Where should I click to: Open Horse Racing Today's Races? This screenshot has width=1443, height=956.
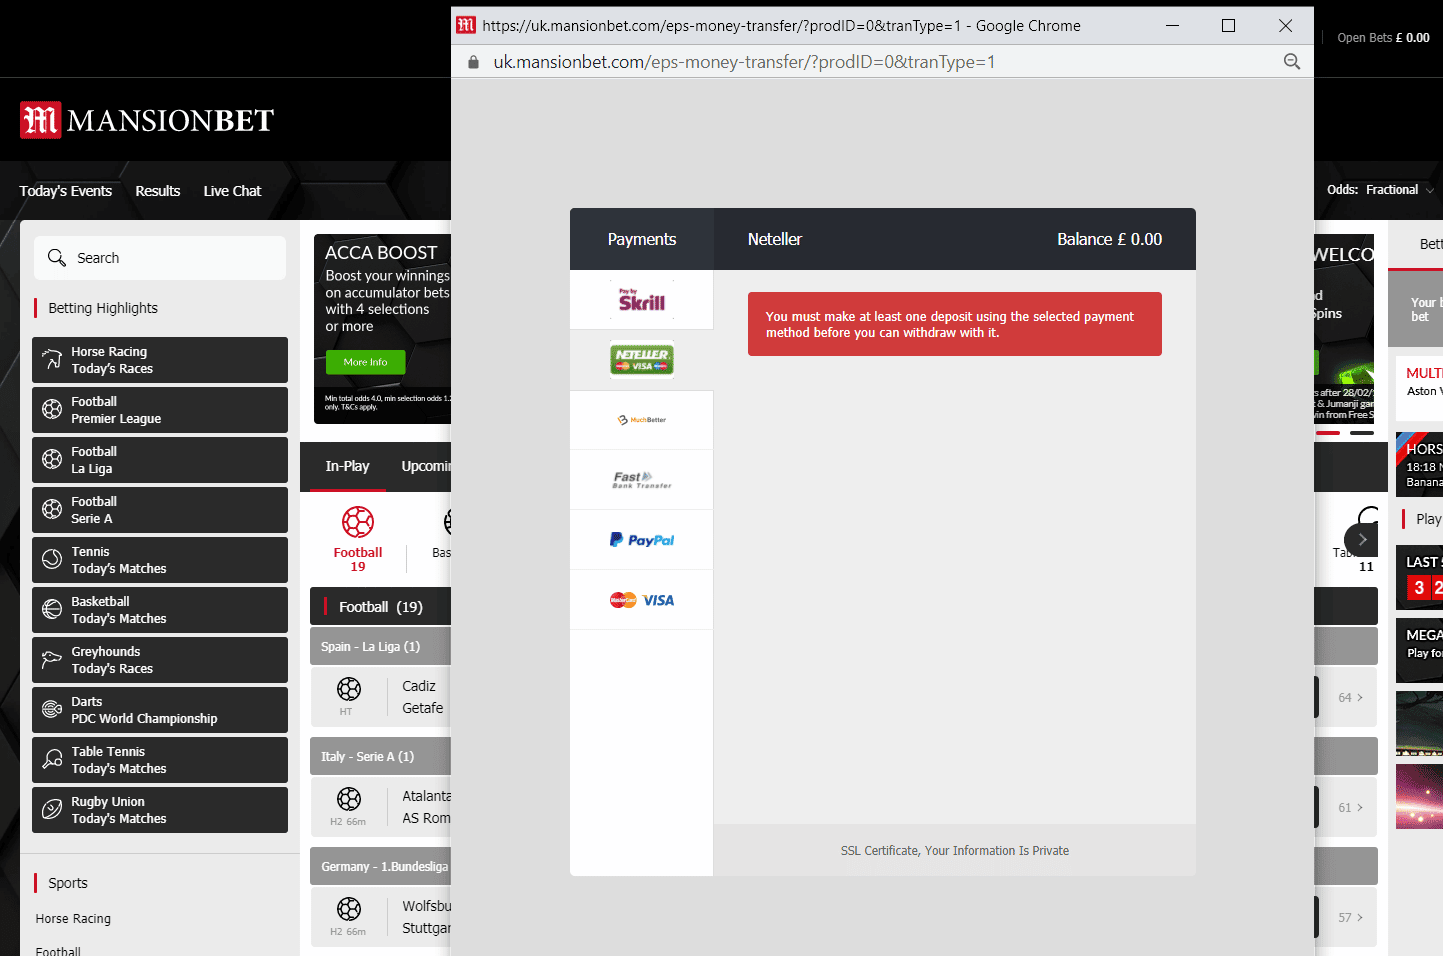(160, 360)
